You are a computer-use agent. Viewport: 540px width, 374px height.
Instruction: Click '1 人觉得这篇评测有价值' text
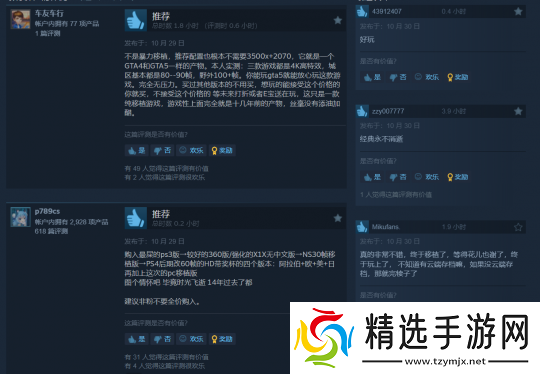point(396,195)
